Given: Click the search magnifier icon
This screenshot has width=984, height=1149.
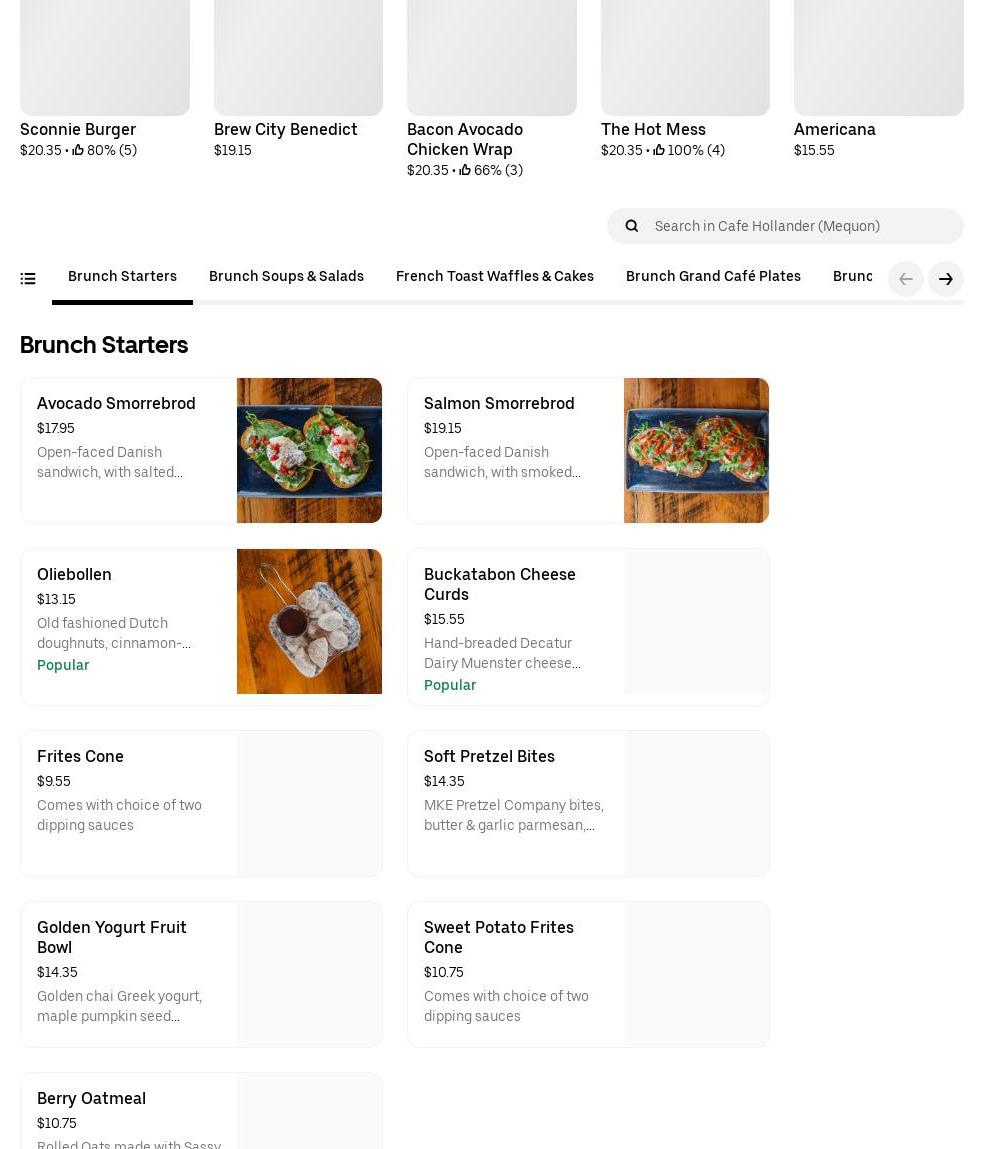Looking at the screenshot, I should point(632,226).
